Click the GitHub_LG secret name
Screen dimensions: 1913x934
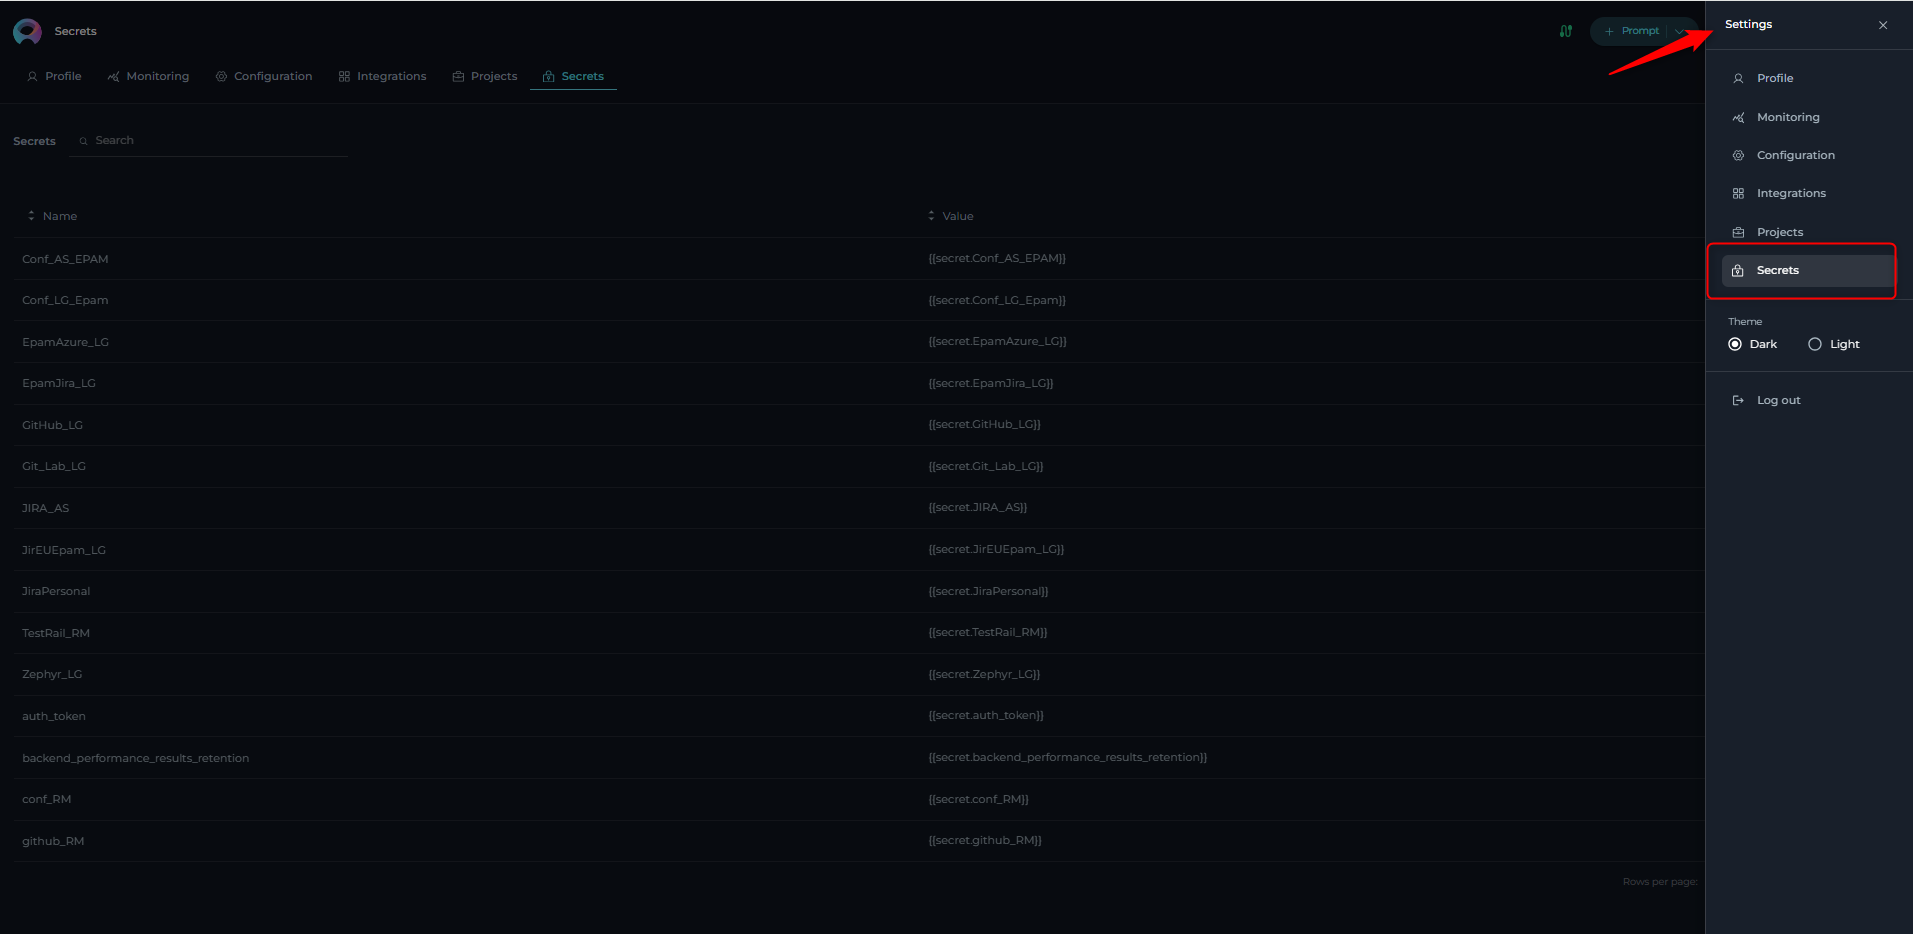(x=52, y=425)
